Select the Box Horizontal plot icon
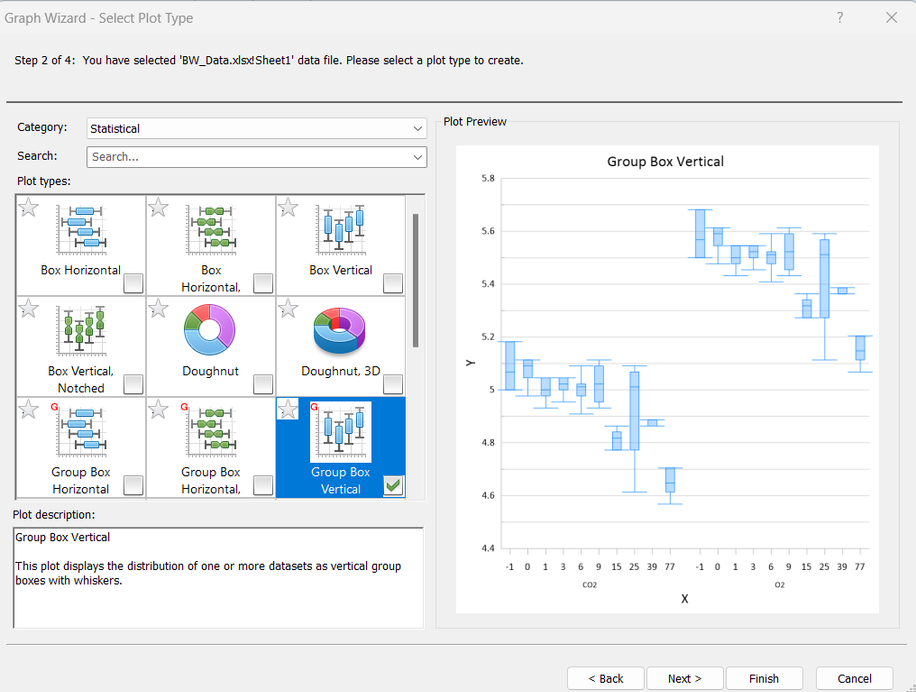The height and width of the screenshot is (692, 916). (81, 229)
